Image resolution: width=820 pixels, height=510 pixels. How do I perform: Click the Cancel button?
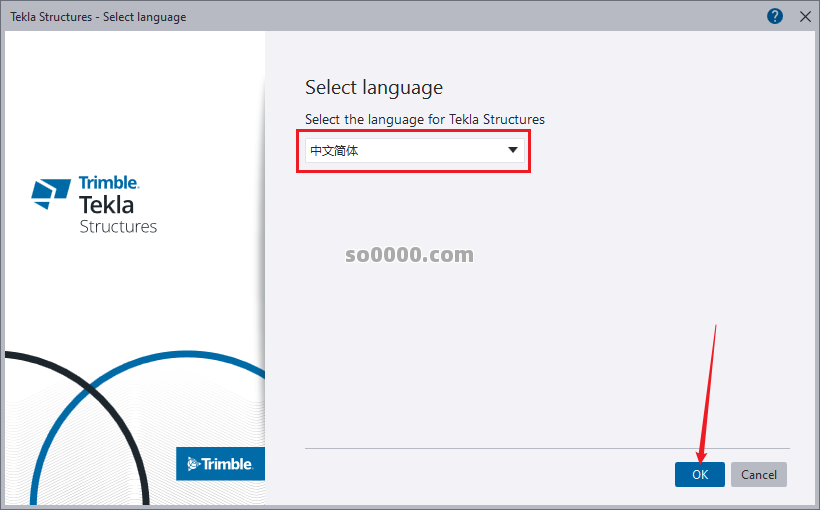[x=758, y=474]
